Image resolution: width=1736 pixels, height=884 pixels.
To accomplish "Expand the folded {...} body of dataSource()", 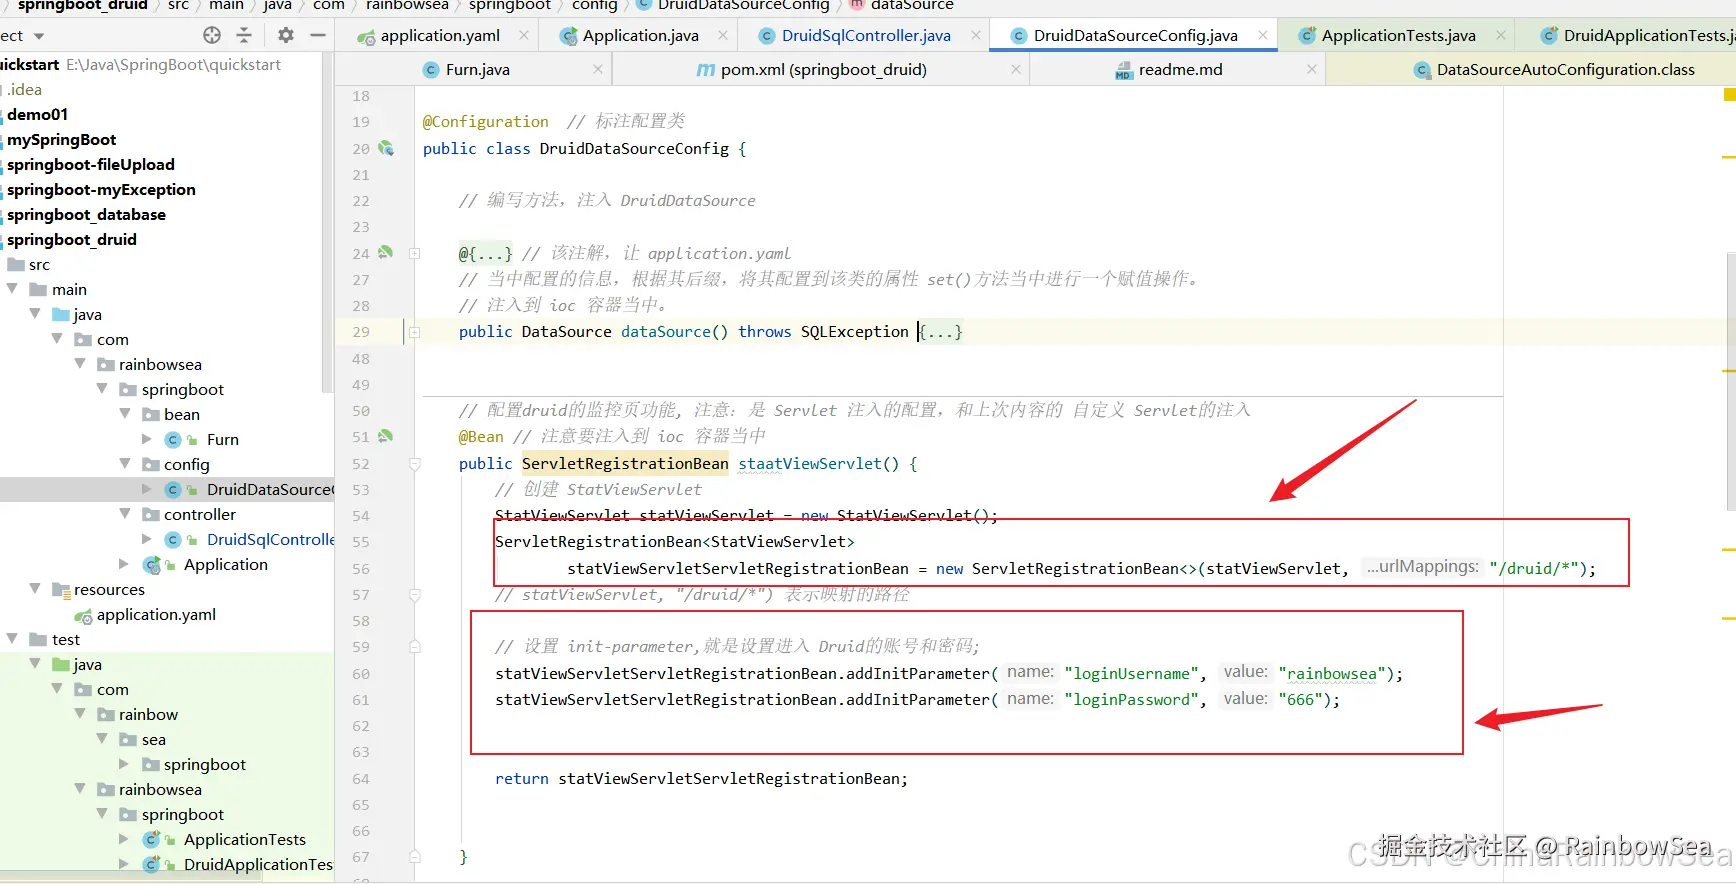I will [x=941, y=332].
